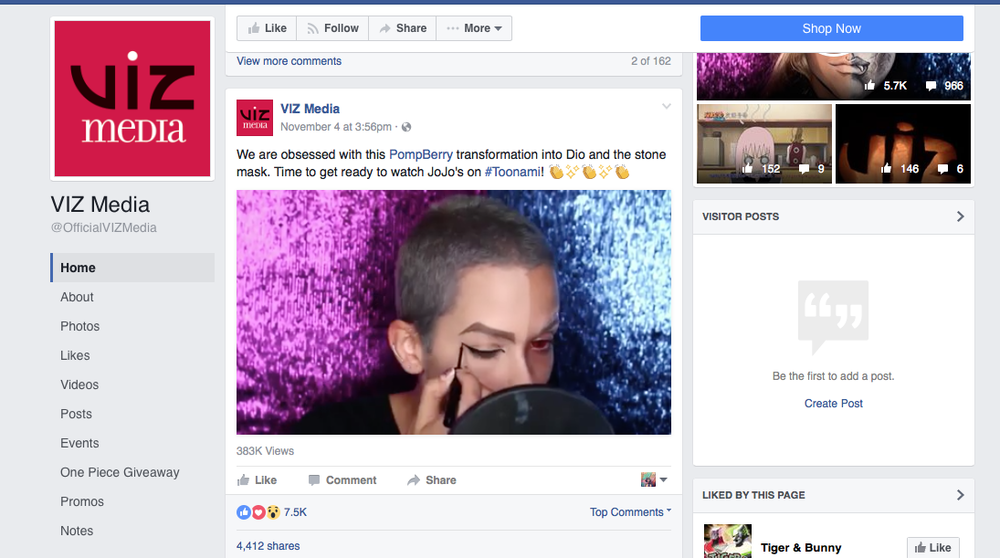Viewport: 1000px width, 558px height.
Task: Open Tiger & Bunny page thumbnail
Action: click(x=728, y=541)
